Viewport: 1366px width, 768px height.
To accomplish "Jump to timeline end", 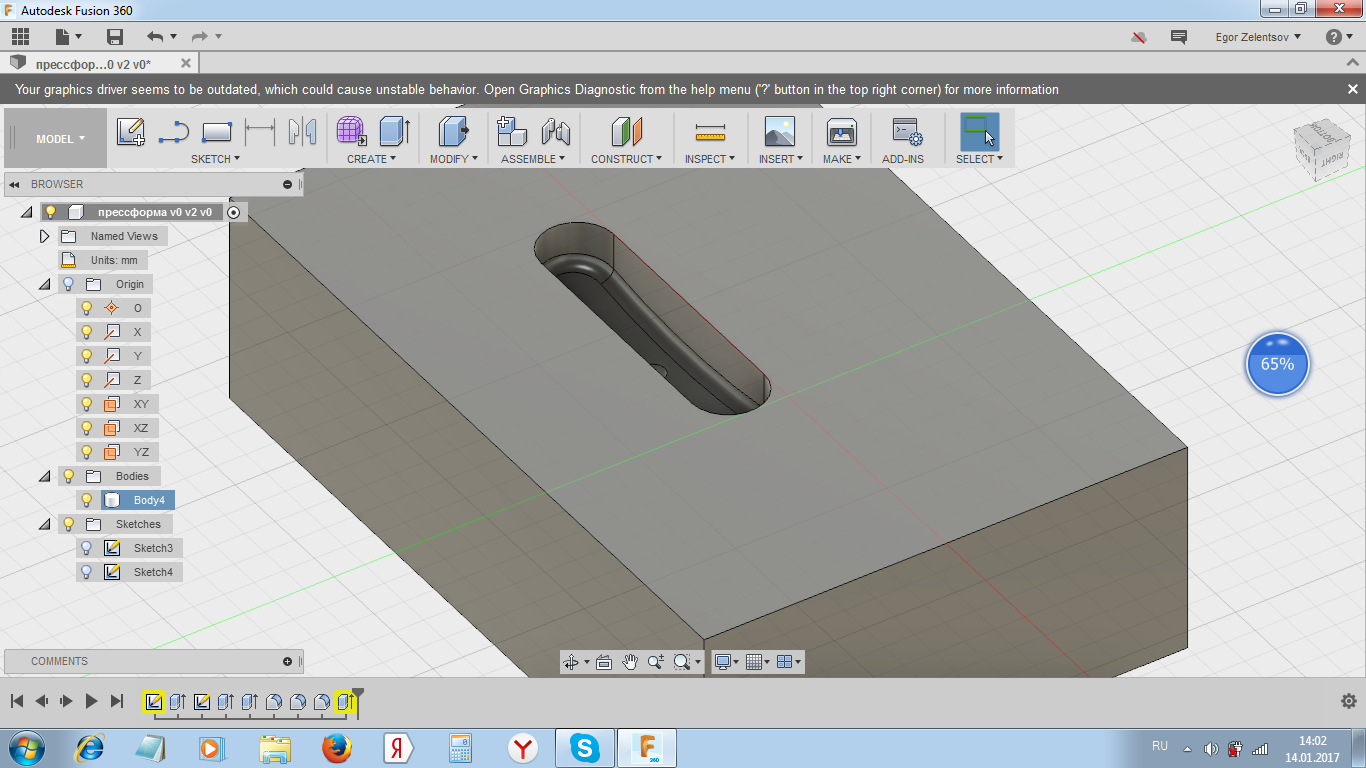I will tap(117, 701).
